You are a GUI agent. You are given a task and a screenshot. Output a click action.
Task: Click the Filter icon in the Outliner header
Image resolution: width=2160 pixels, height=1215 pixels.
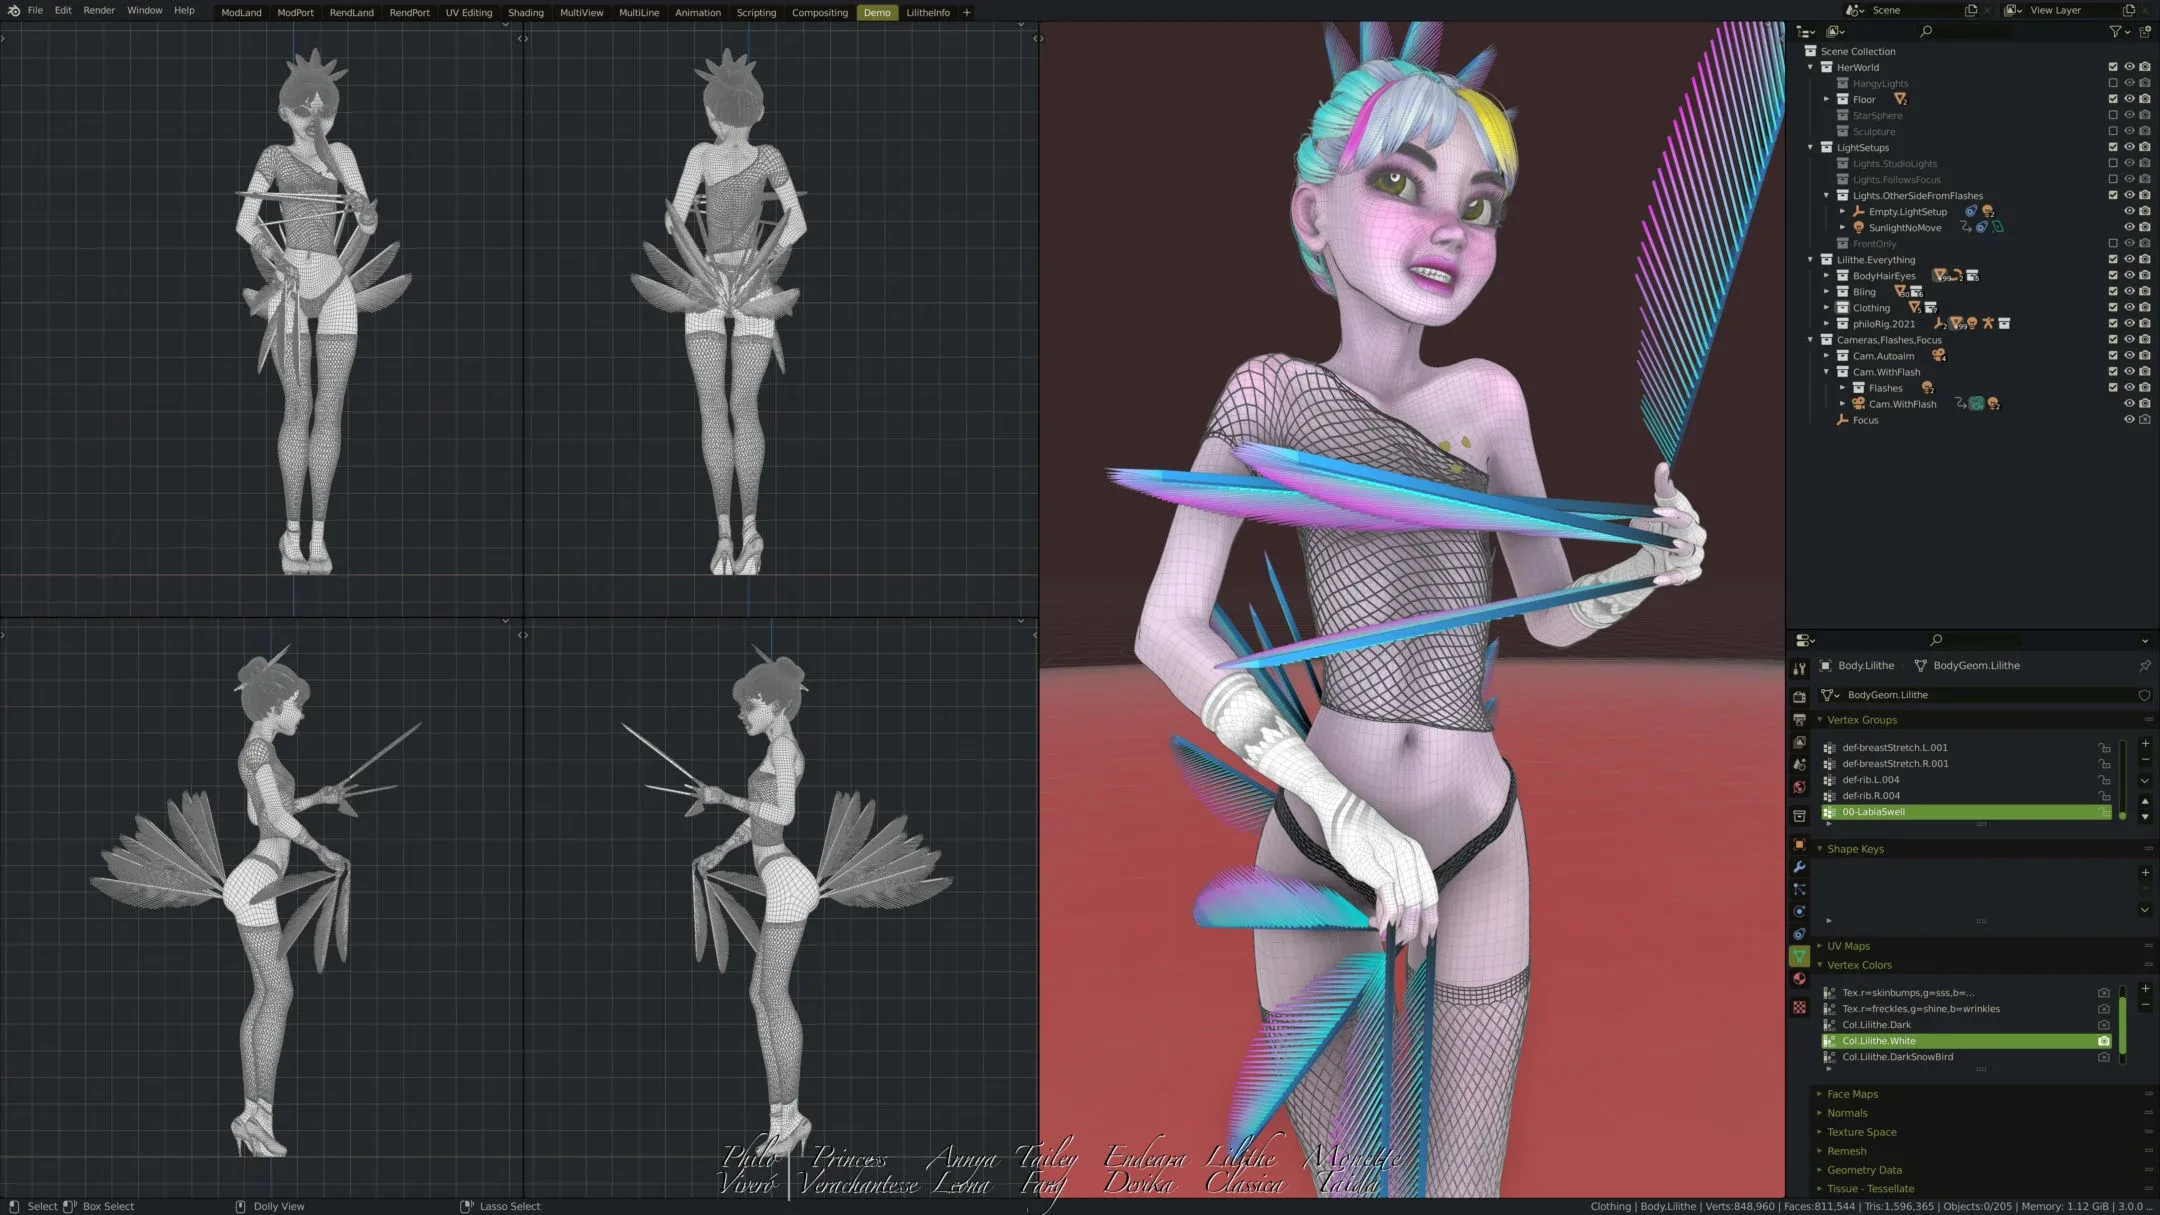click(2116, 32)
